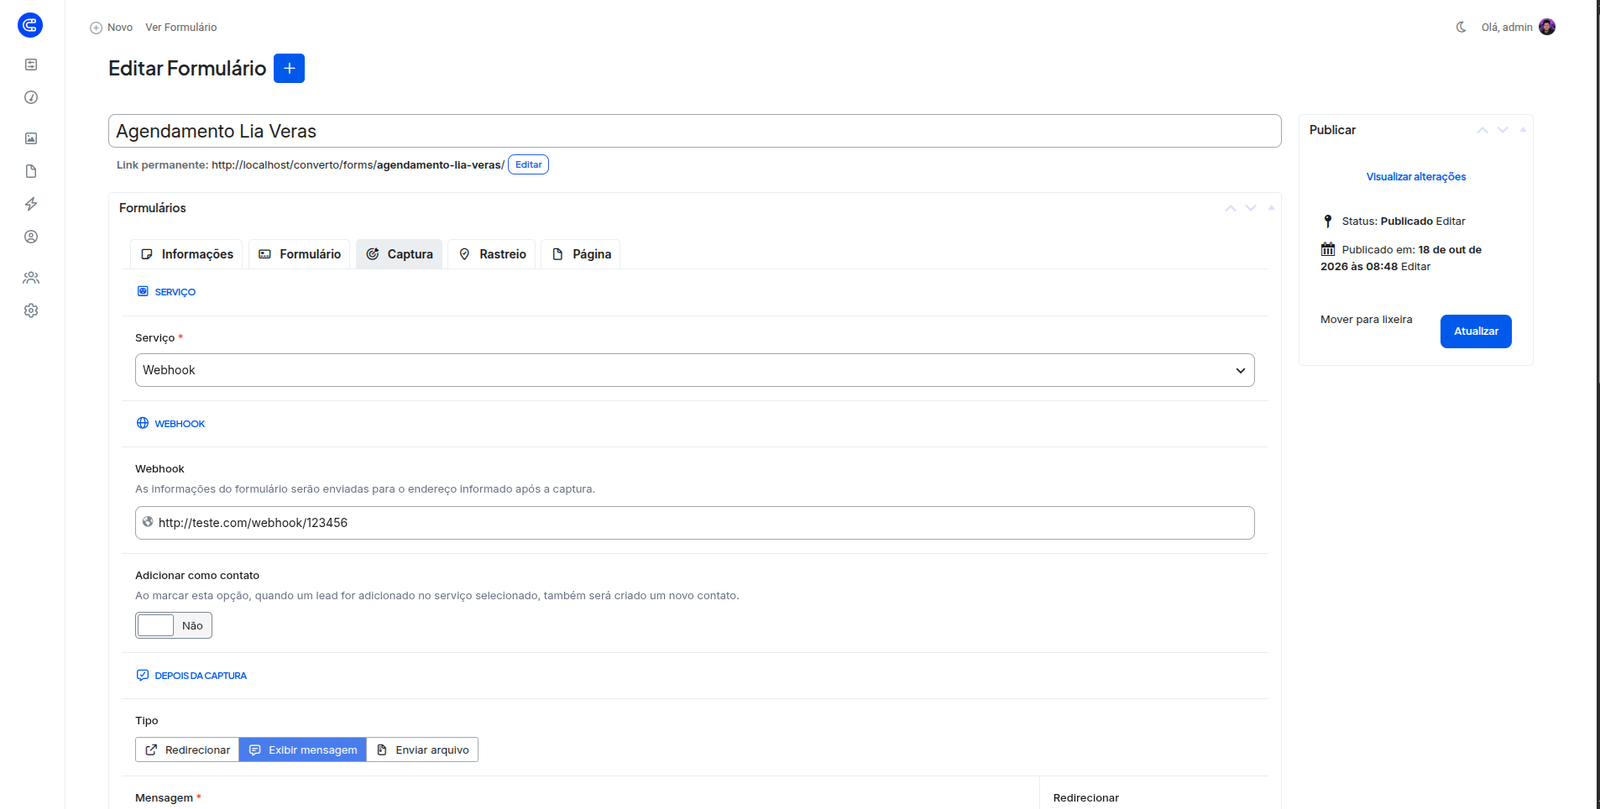
Task: Open the settings gear icon in the sidebar
Action: [31, 311]
